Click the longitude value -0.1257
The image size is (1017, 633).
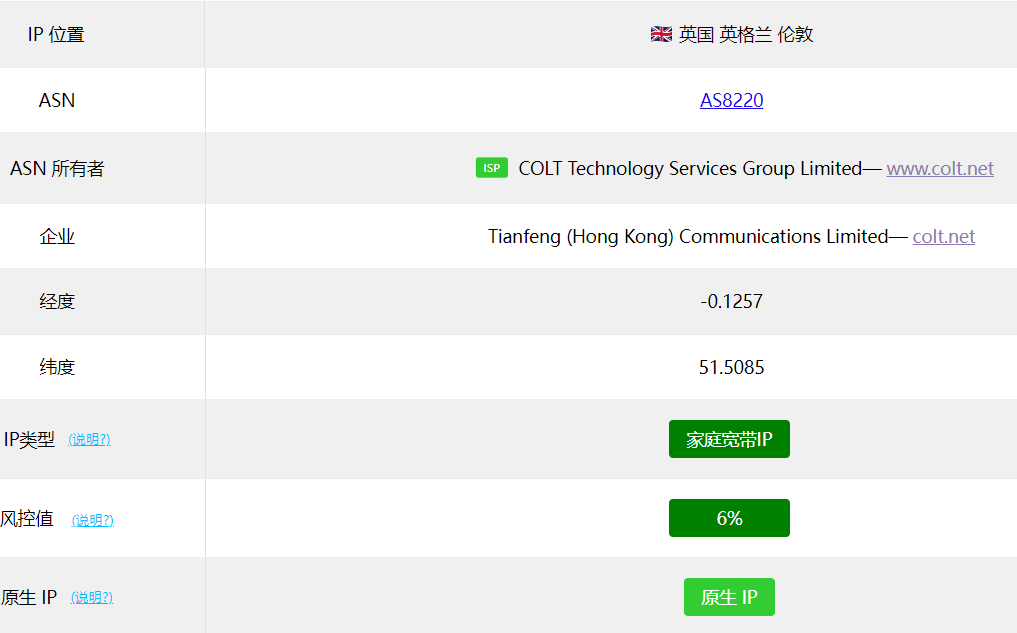[x=731, y=301]
